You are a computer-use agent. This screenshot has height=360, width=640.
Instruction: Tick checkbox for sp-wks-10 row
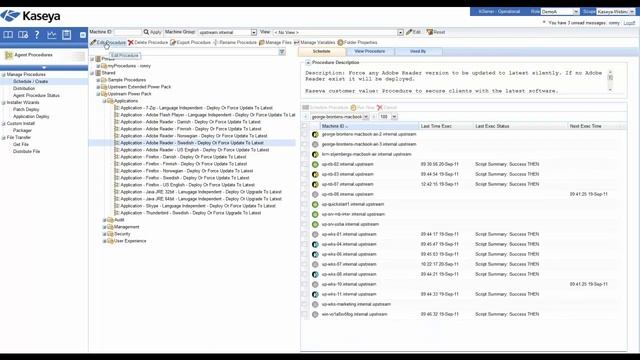point(304,284)
